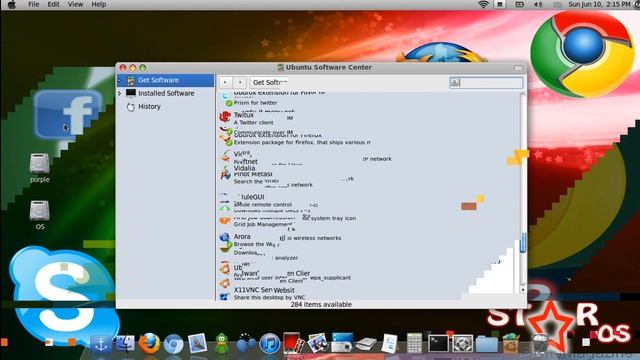
Task: Open the Google Chrome desktop icon
Action: (583, 54)
